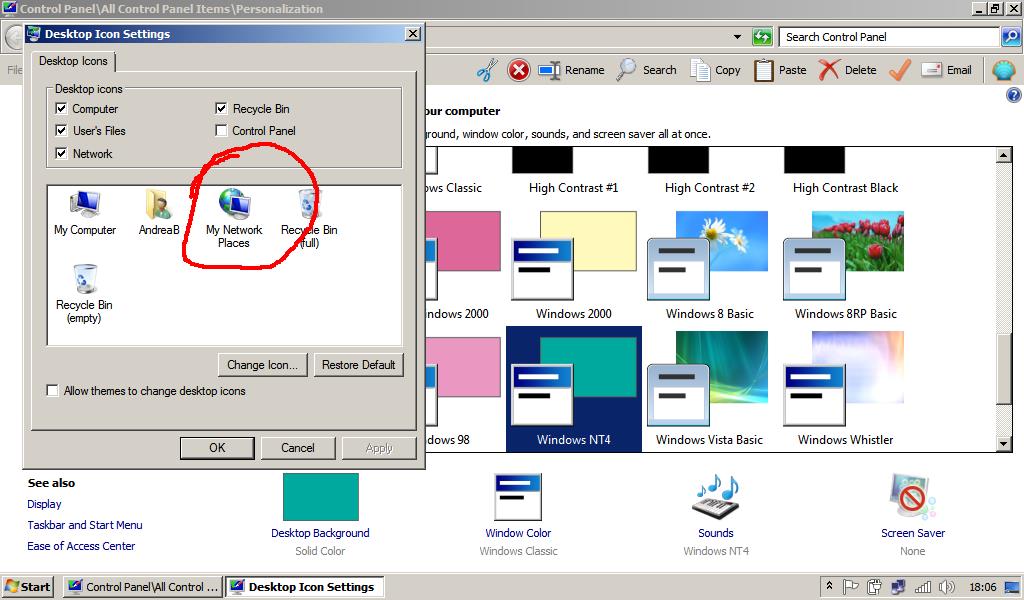Click the Paste clipboard toolbar button
Screen dimensions: 1024x600
tap(780, 70)
